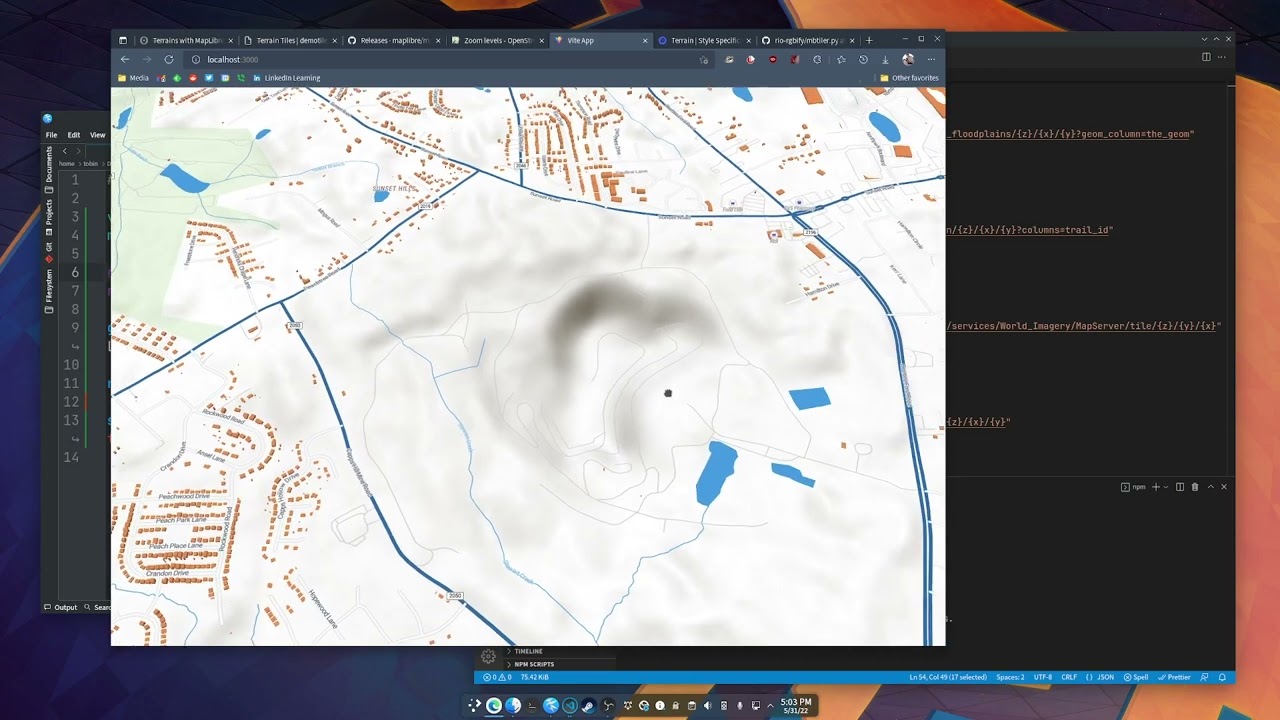The height and width of the screenshot is (720, 1280).
Task: Toggle VS Code editor split layout icon
Action: click(1206, 57)
